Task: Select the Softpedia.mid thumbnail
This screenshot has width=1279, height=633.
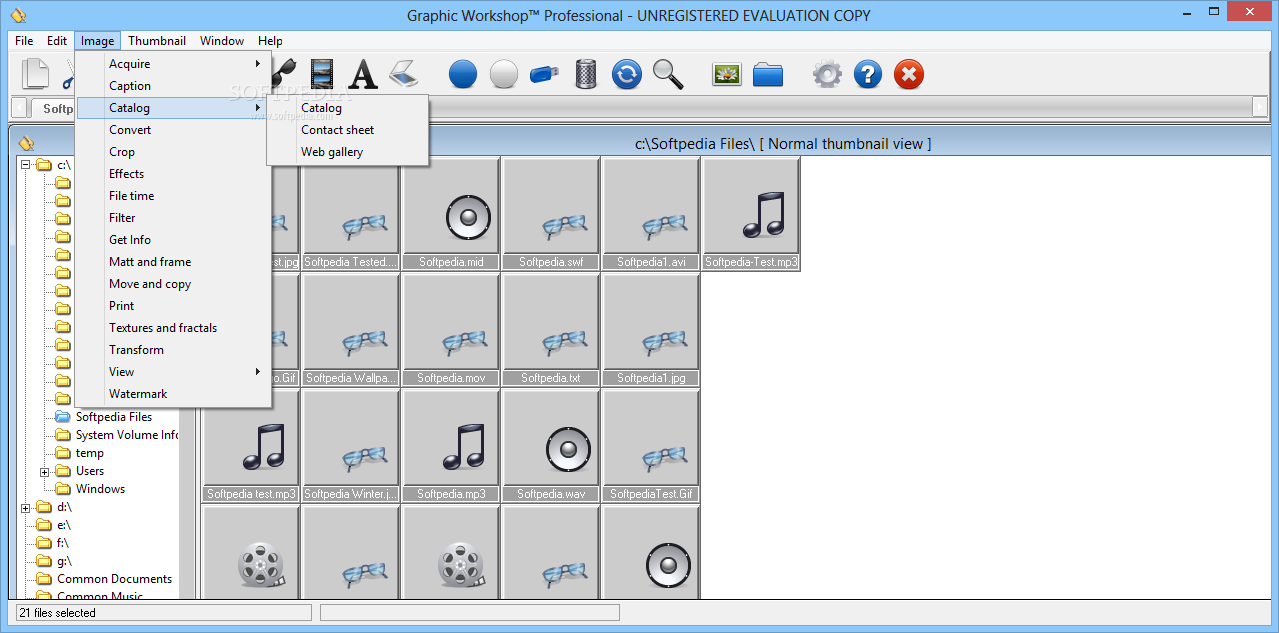Action: (x=451, y=214)
